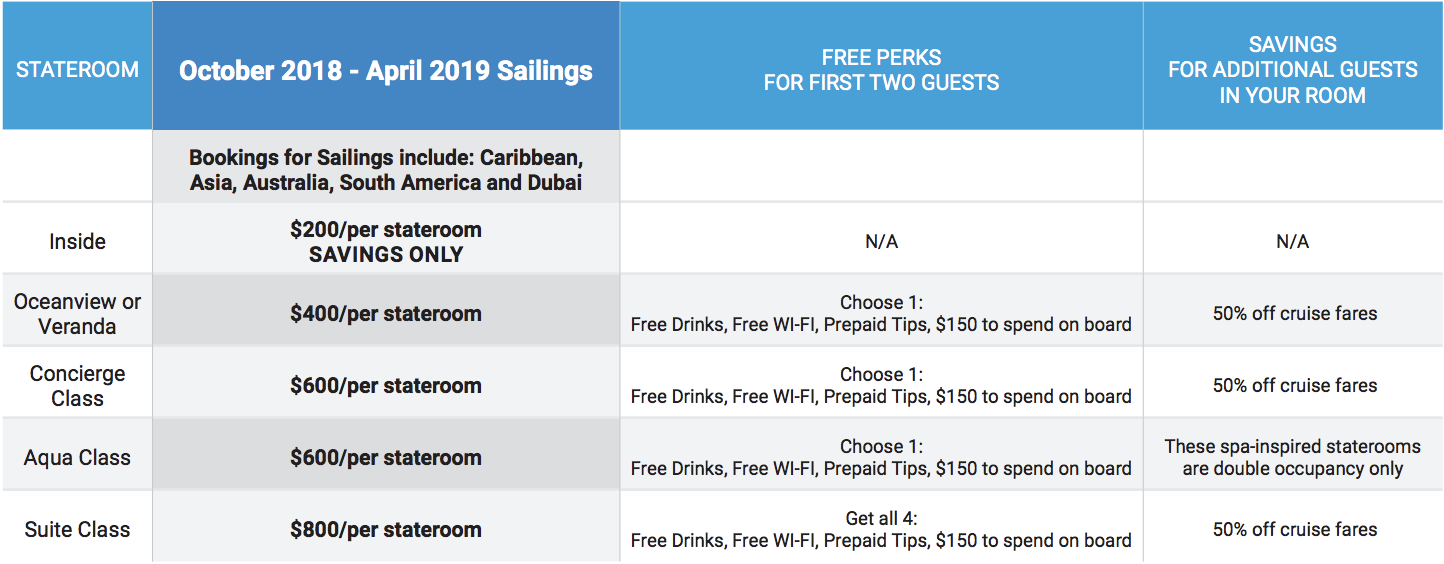This screenshot has height=564, width=1444.
Task: Click the FREE PERKS FOR FIRST TWO GUESTS header
Action: coord(881,70)
